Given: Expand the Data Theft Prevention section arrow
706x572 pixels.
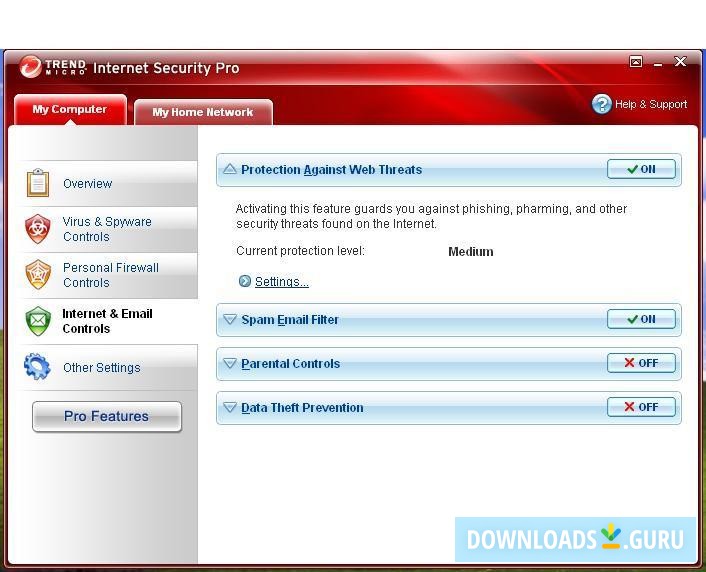Looking at the screenshot, I should (230, 407).
